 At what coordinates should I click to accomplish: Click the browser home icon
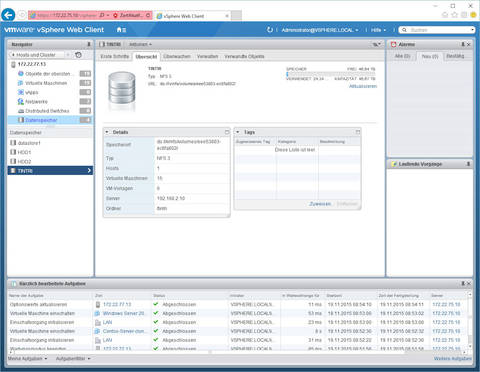(x=445, y=15)
